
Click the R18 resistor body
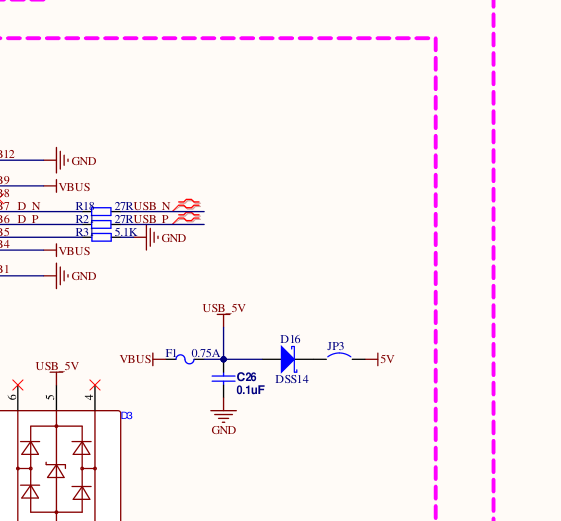pyautogui.click(x=102, y=211)
